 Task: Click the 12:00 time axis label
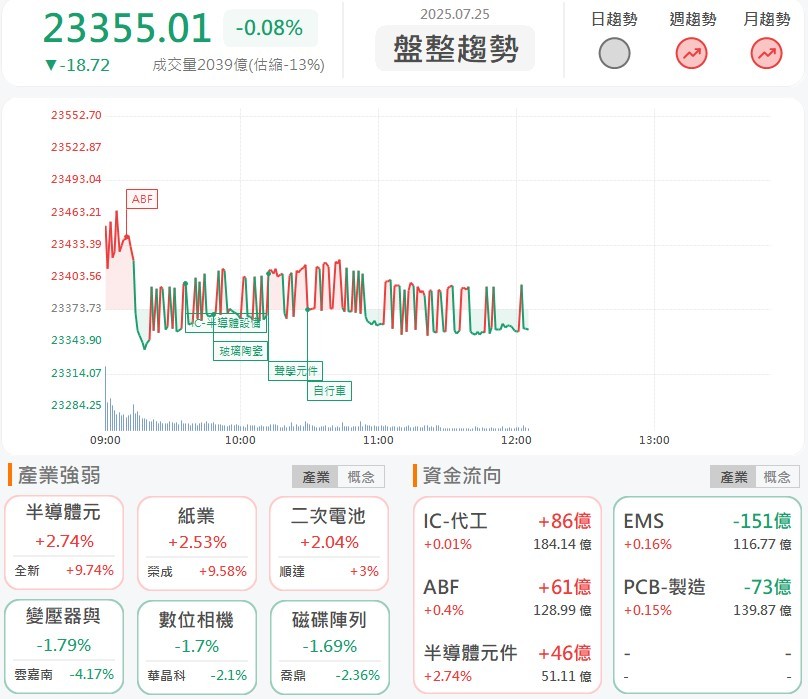pos(516,440)
